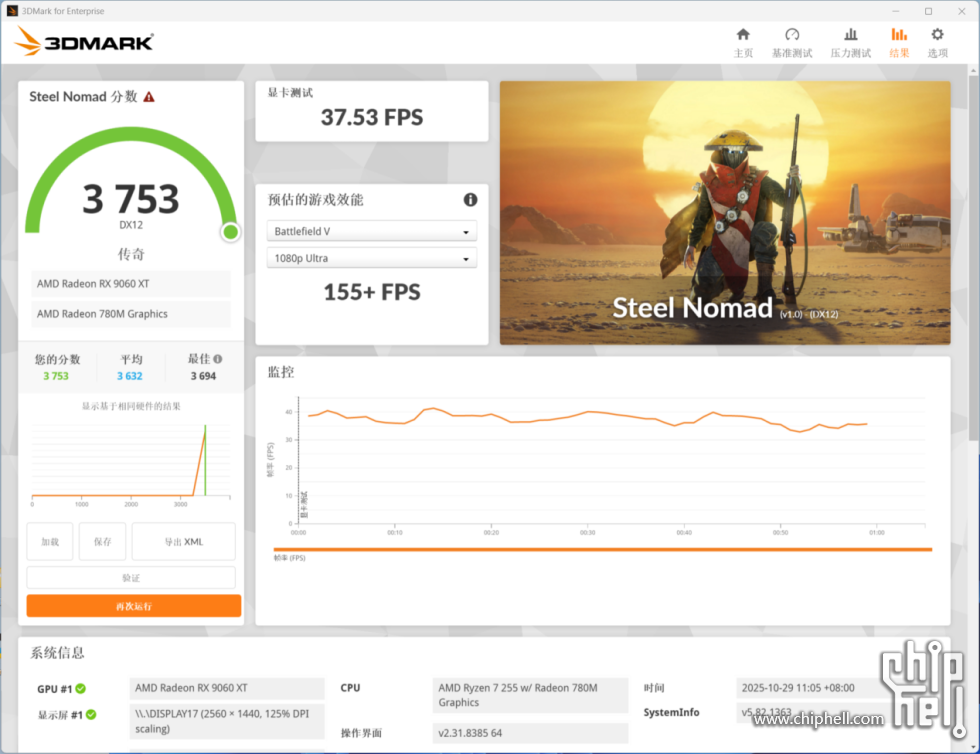Click the orange 帧率 FPS timeline bar
This screenshot has width=980, height=754.
(602, 549)
